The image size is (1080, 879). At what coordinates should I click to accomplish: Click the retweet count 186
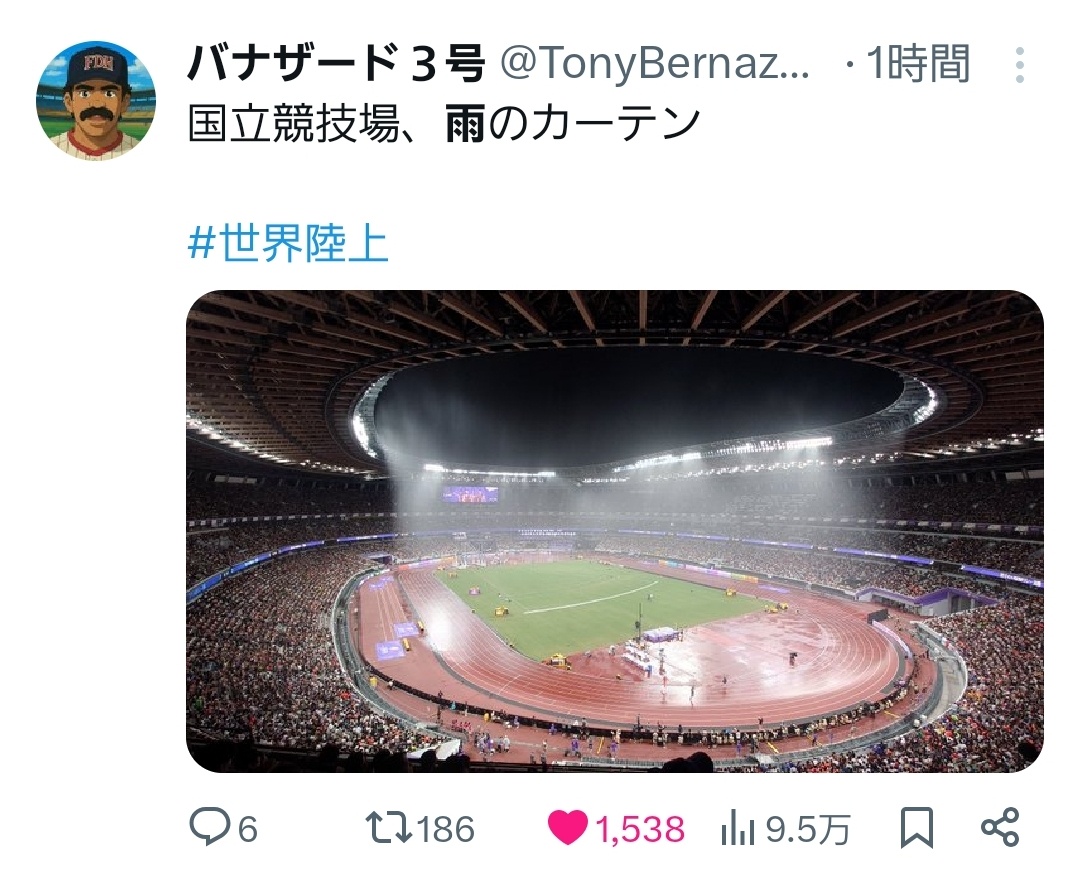(x=445, y=829)
